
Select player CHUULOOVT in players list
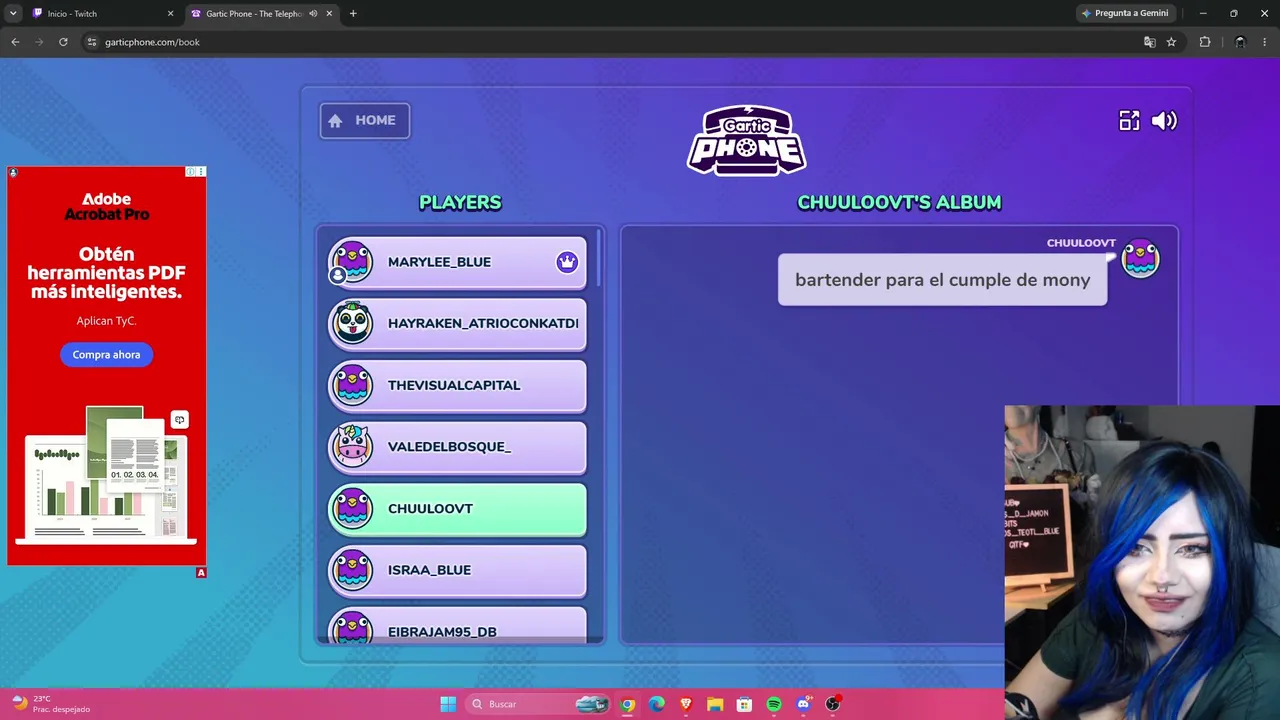tap(457, 509)
